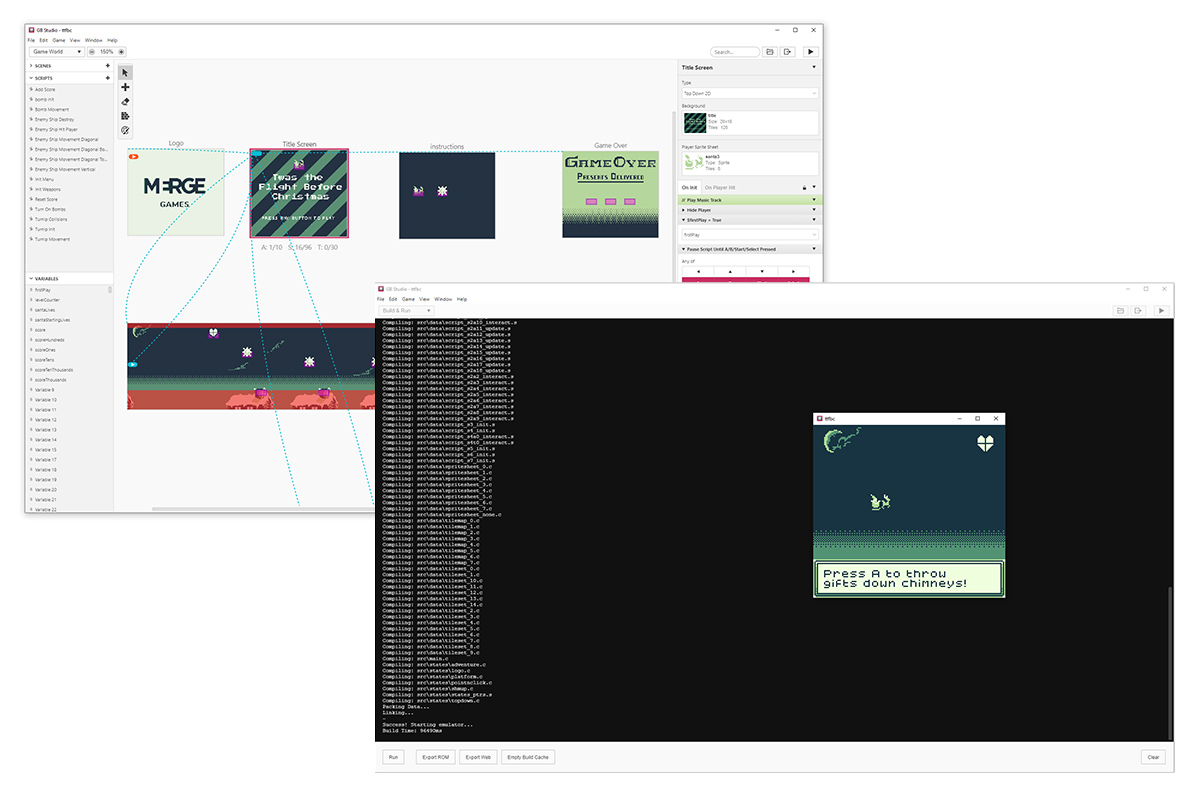
Task: Choose the Add (plus) tool
Action: (125, 87)
